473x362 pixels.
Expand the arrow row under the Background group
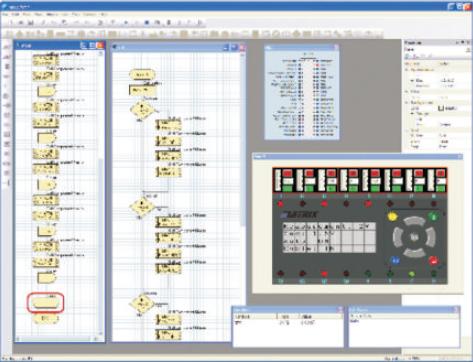(x=412, y=114)
